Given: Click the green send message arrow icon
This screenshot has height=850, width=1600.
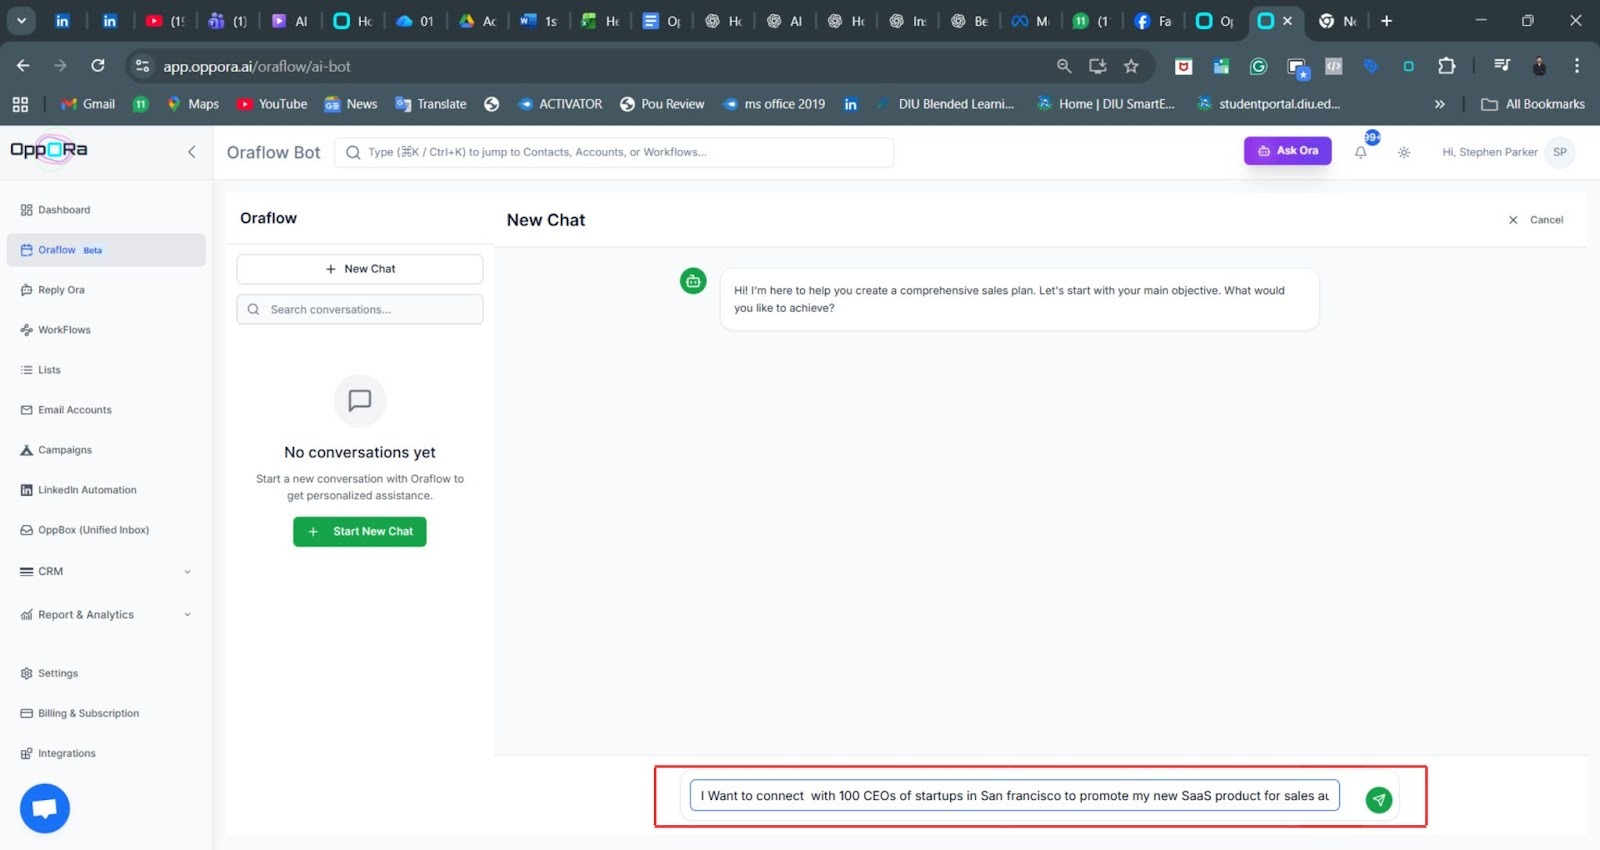Looking at the screenshot, I should click(1378, 799).
